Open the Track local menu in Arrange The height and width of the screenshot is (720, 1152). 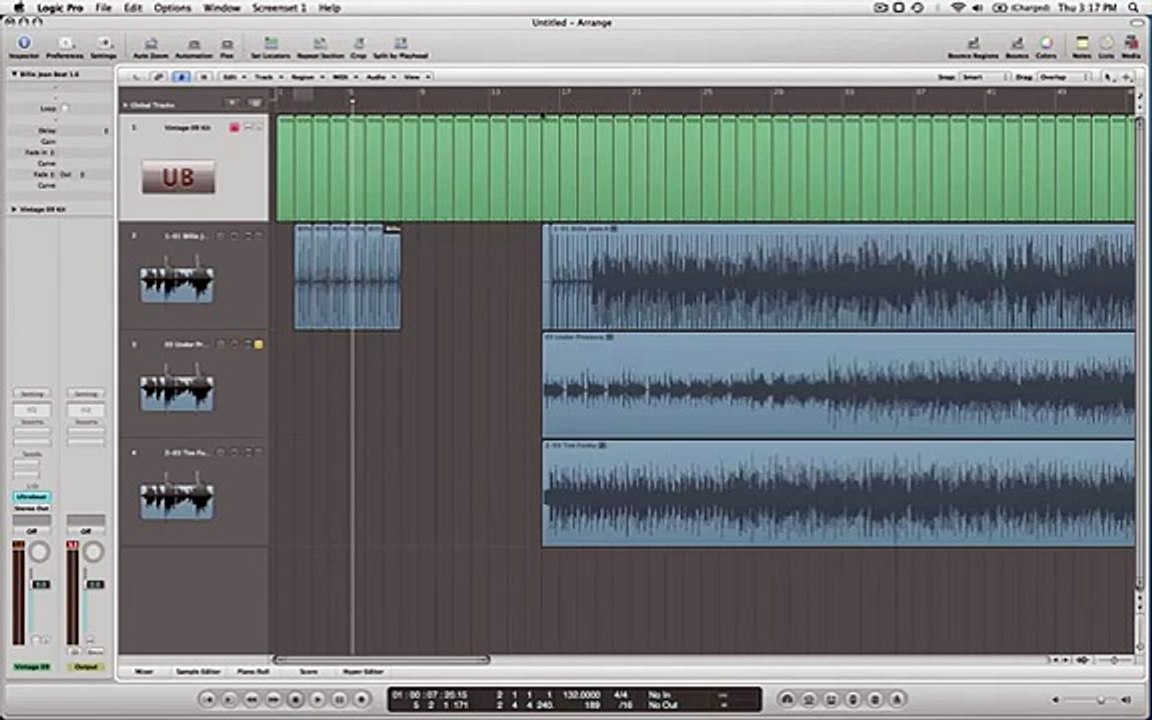pyautogui.click(x=266, y=76)
